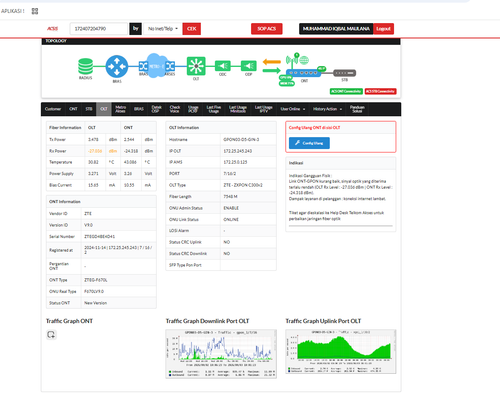
Task: Open the Last Usage IPTV tab
Action: (x=264, y=109)
